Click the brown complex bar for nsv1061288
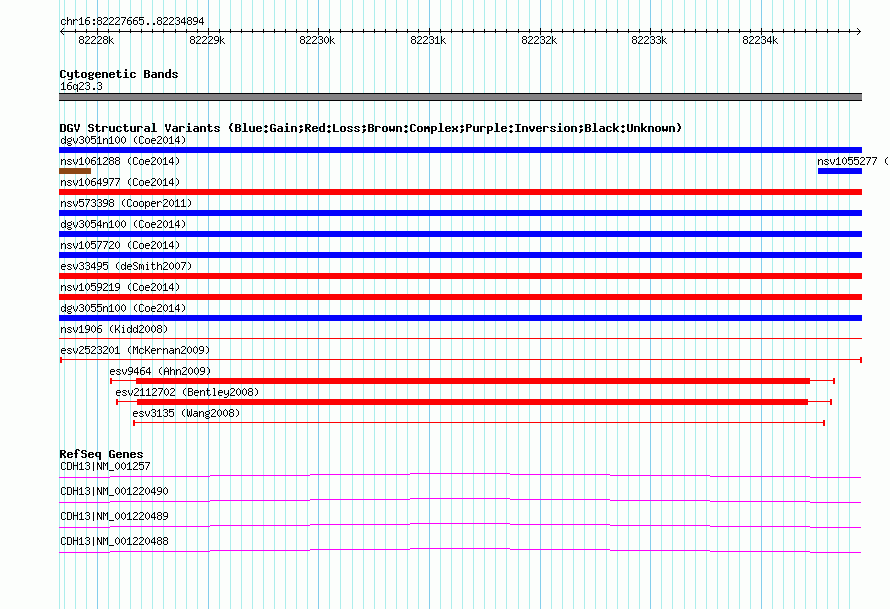890x609 pixels. click(75, 171)
